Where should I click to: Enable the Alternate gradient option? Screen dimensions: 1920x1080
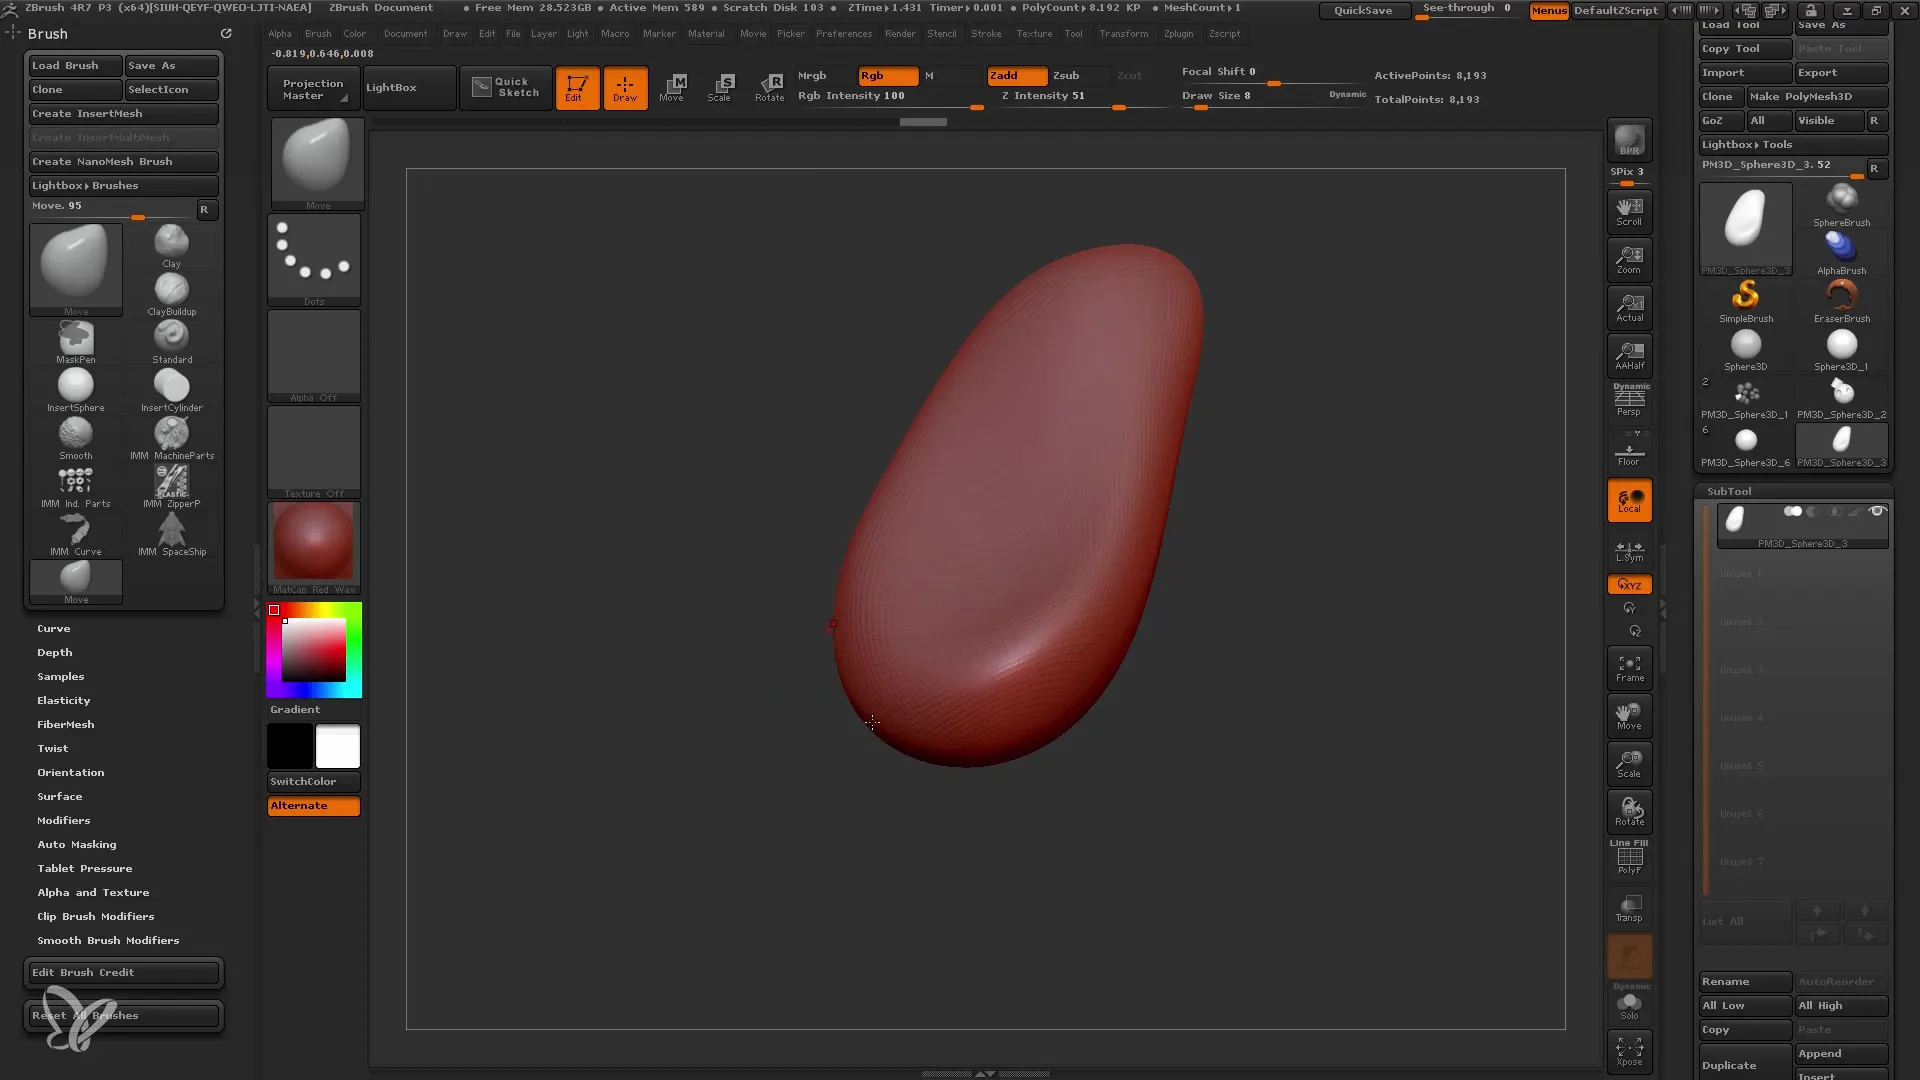[314, 804]
